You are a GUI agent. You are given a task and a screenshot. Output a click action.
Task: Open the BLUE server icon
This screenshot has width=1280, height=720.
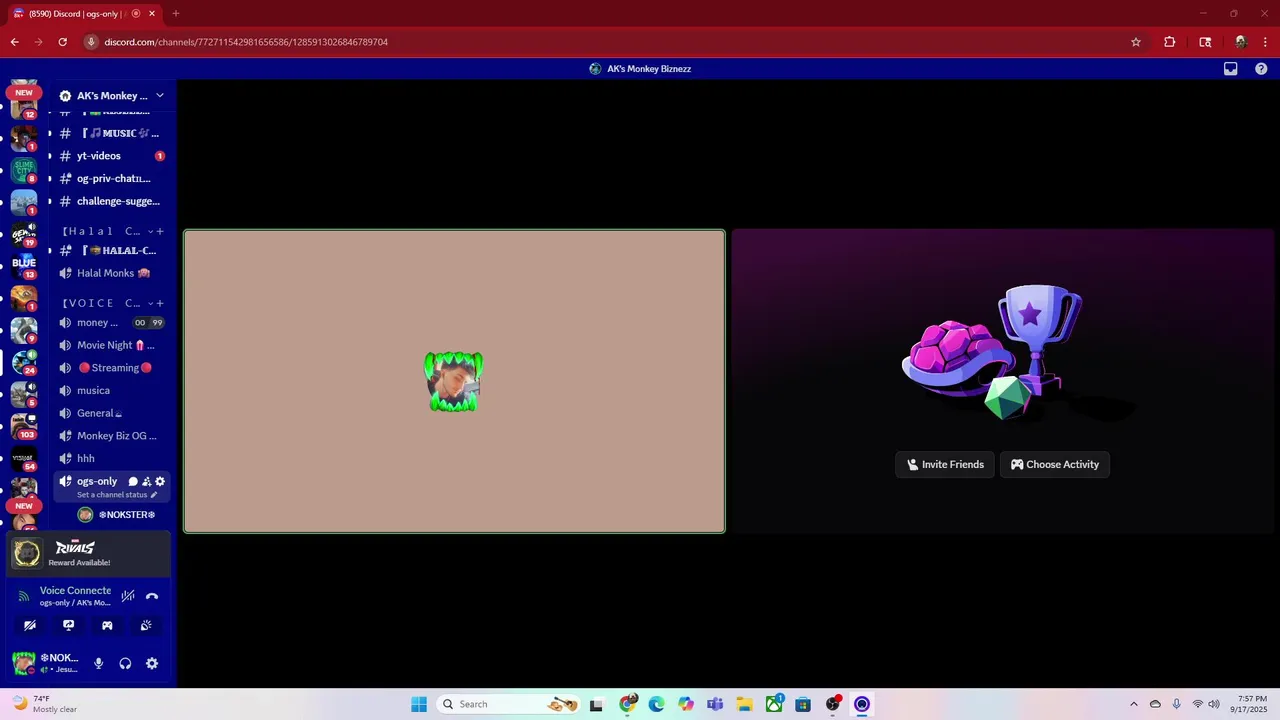(x=24, y=264)
